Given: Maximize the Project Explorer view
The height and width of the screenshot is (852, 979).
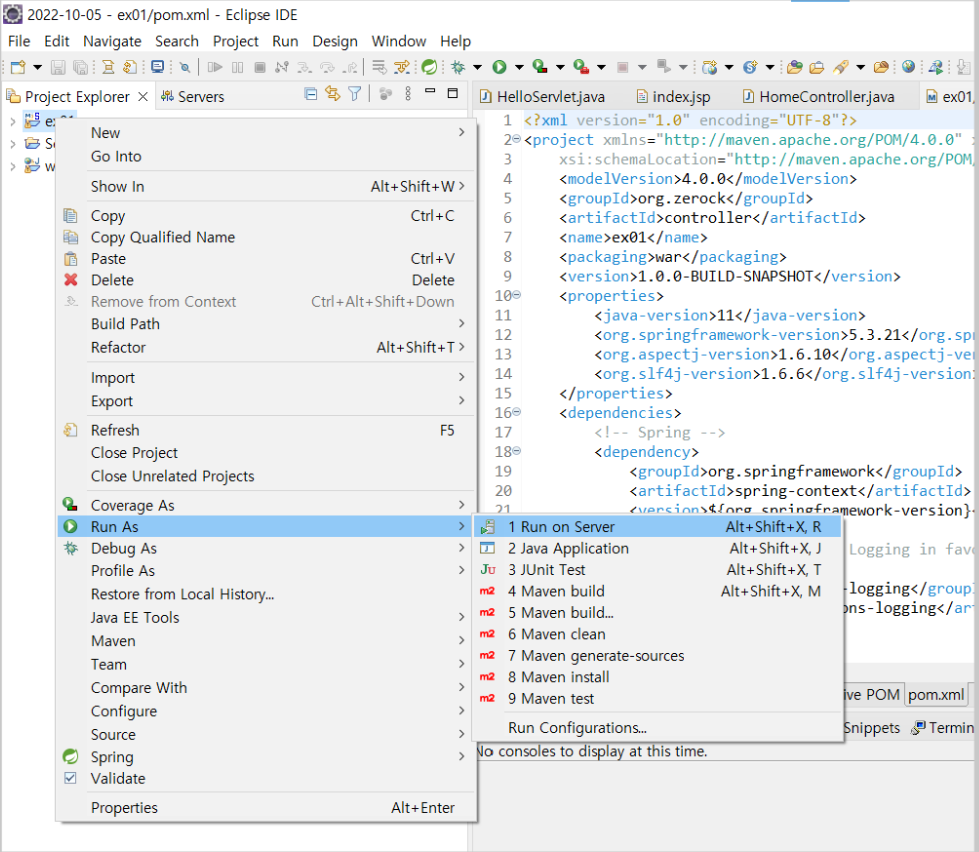Looking at the screenshot, I should (x=453, y=94).
